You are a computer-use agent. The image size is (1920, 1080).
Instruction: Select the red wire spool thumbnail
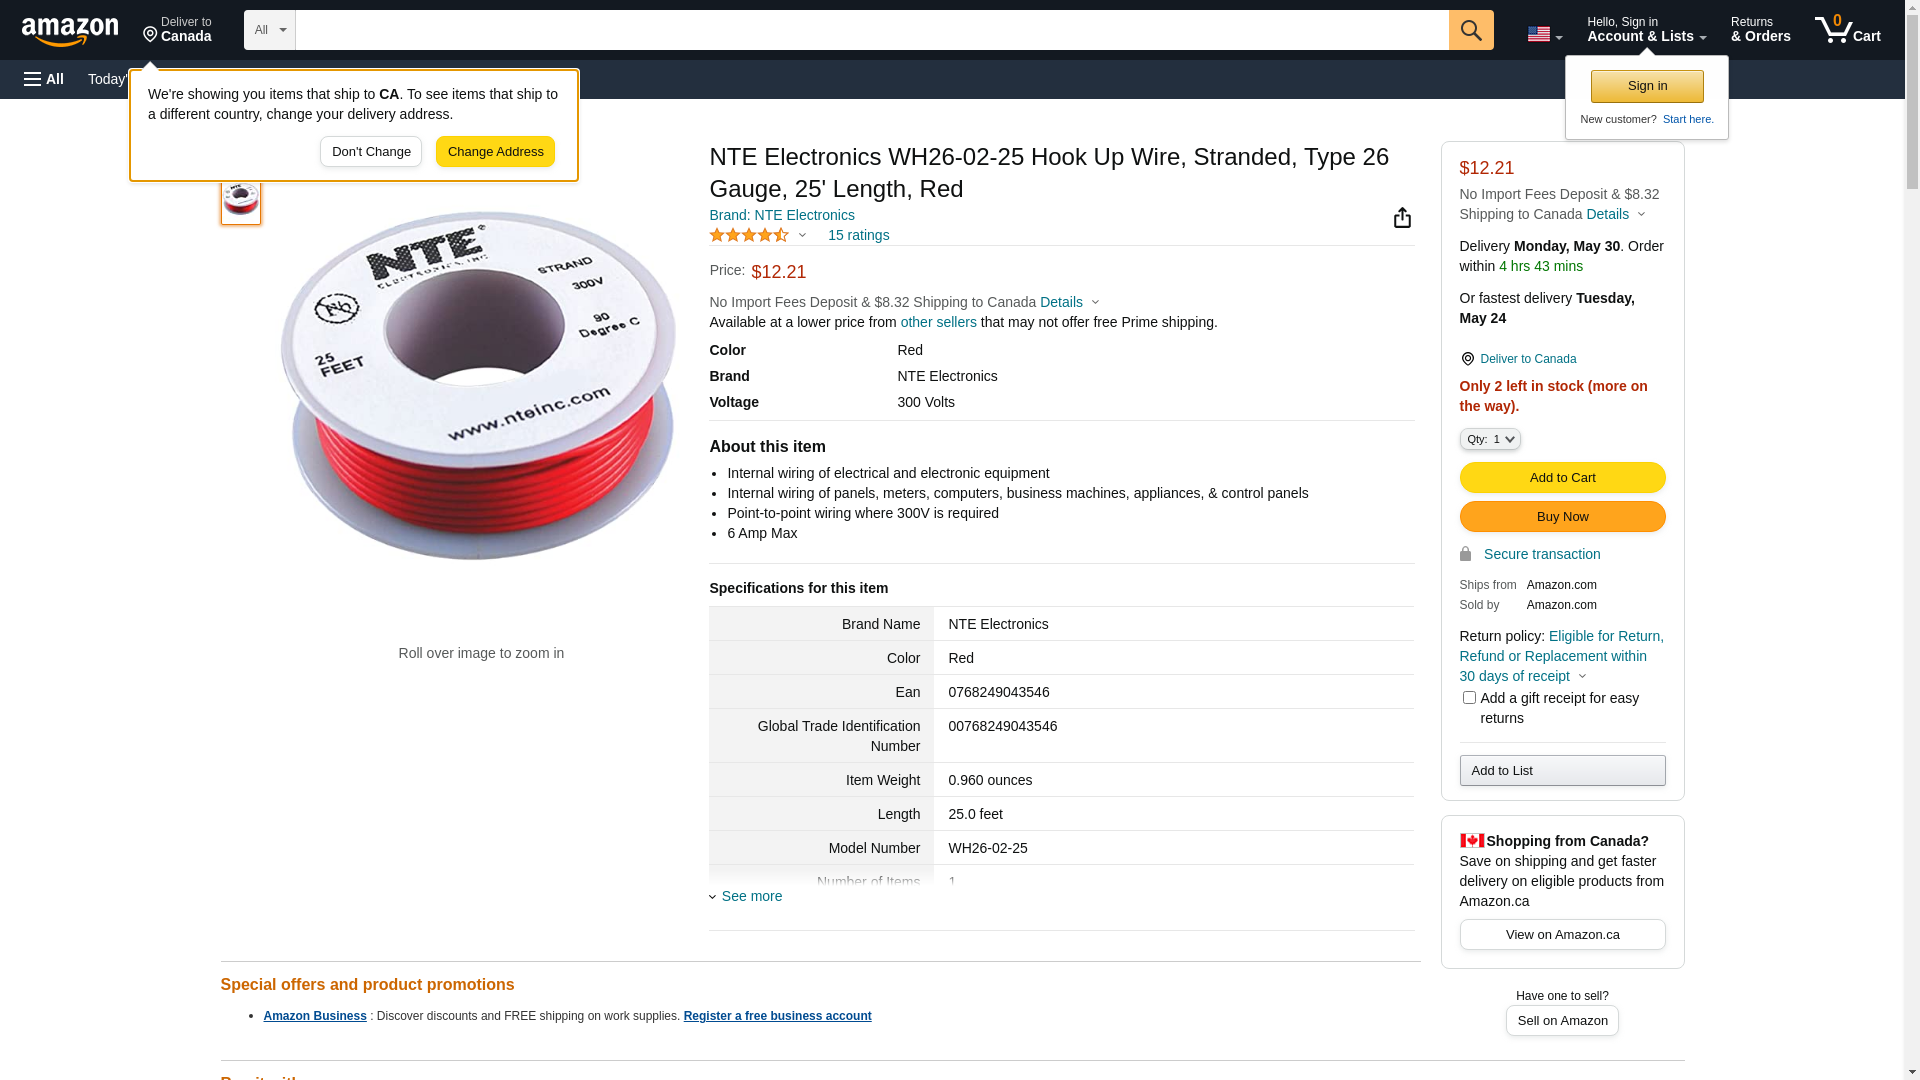tap(241, 200)
